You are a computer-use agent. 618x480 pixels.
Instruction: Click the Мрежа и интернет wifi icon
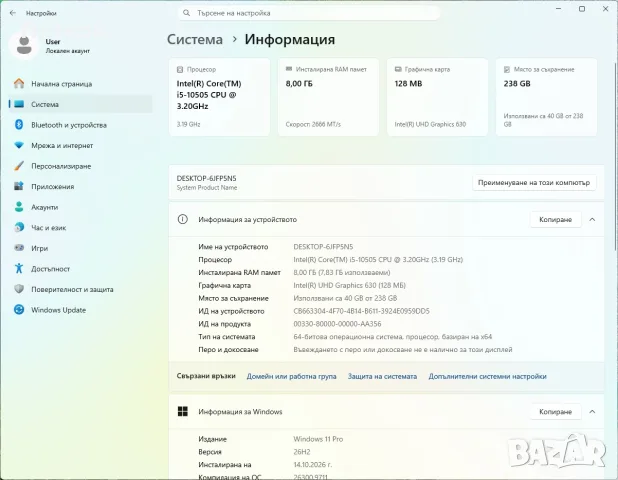click(x=19, y=145)
